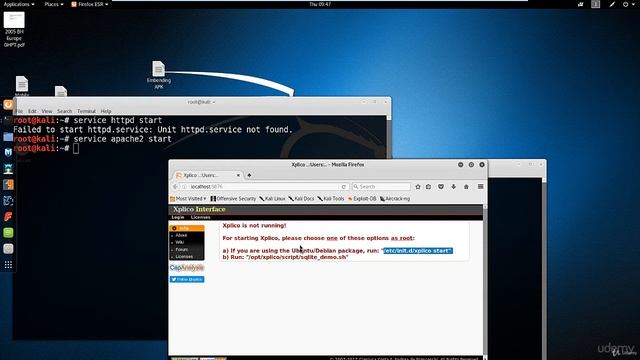The image size is (640, 360).
Task: Open the Files folder icon in dock
Action: (8, 136)
